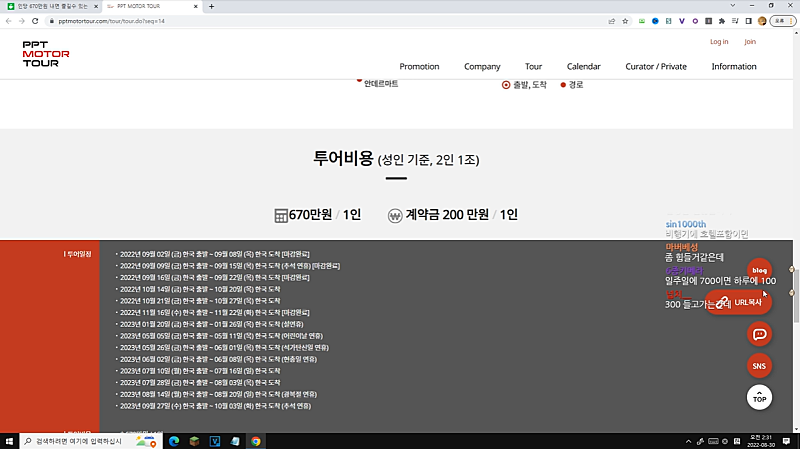Reload the page in browser

pyautogui.click(x=35, y=20)
